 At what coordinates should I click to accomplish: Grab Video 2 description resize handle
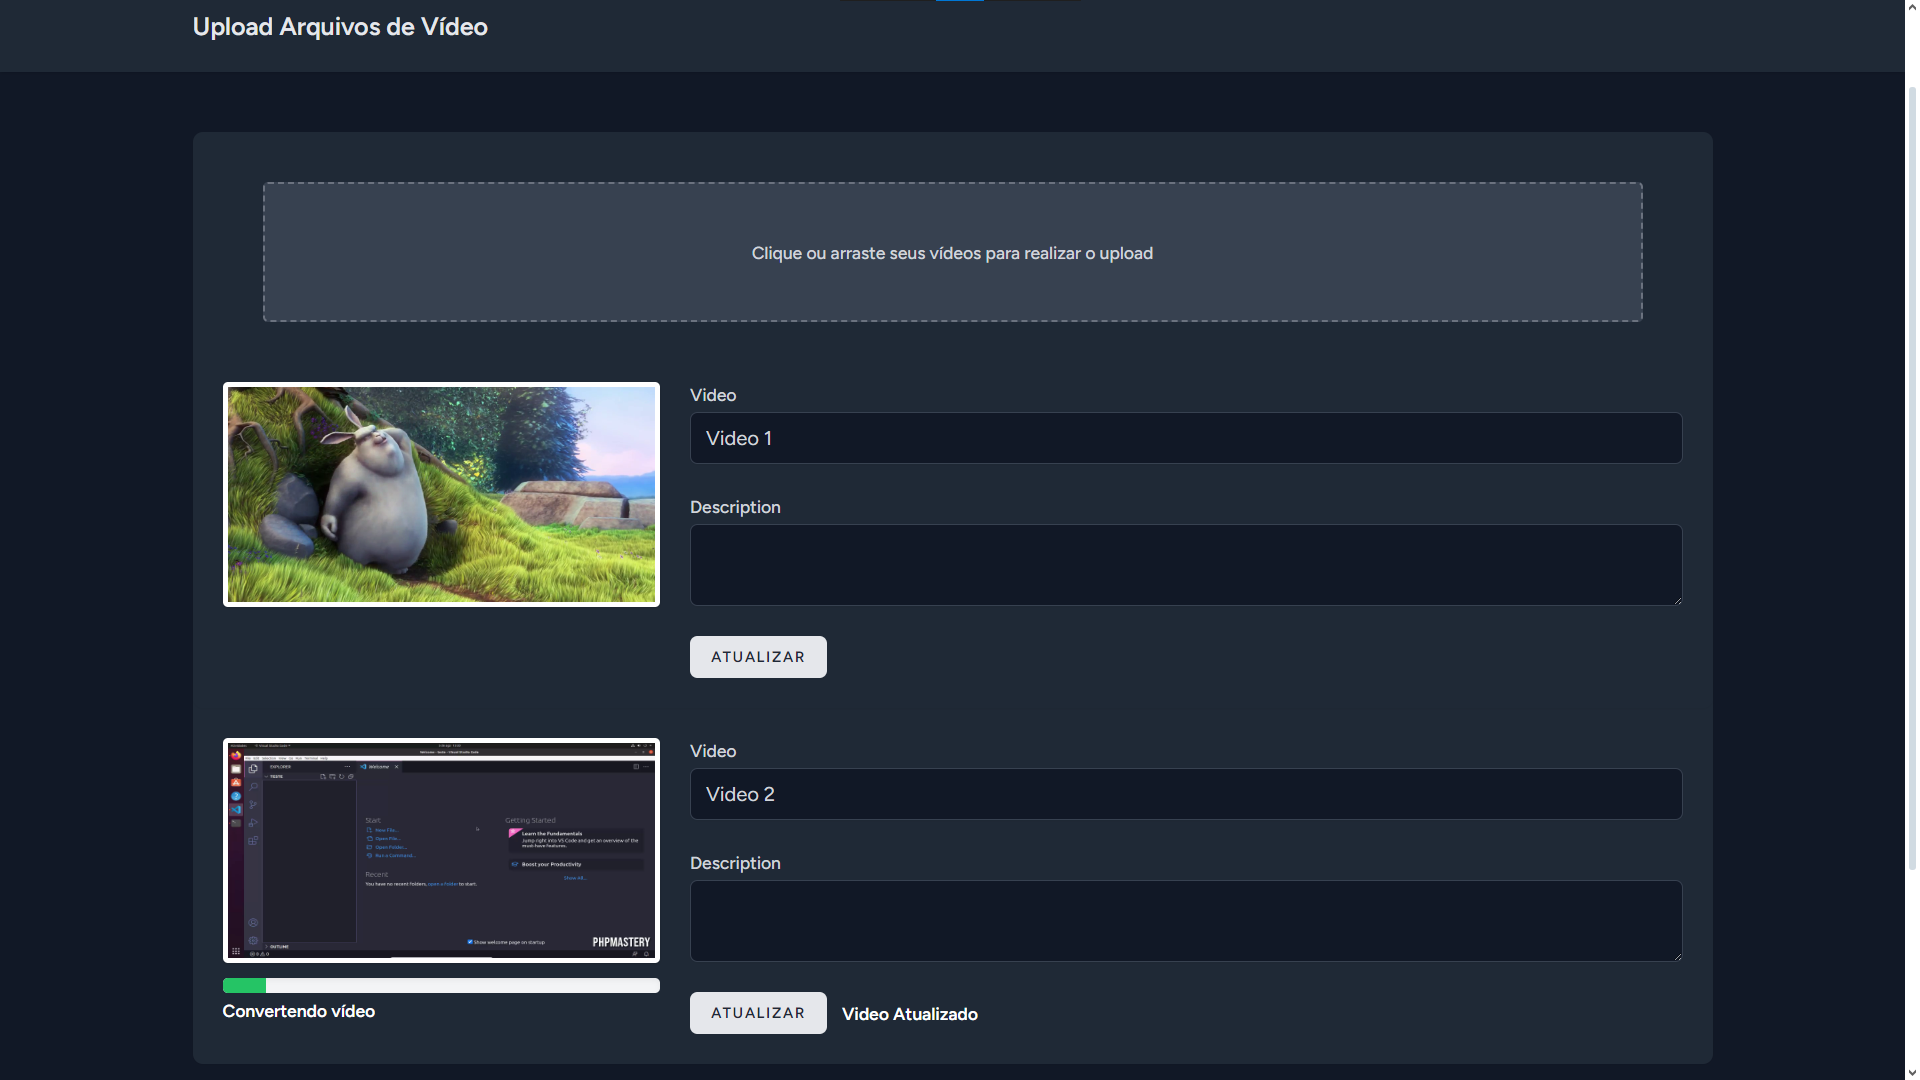point(1677,956)
